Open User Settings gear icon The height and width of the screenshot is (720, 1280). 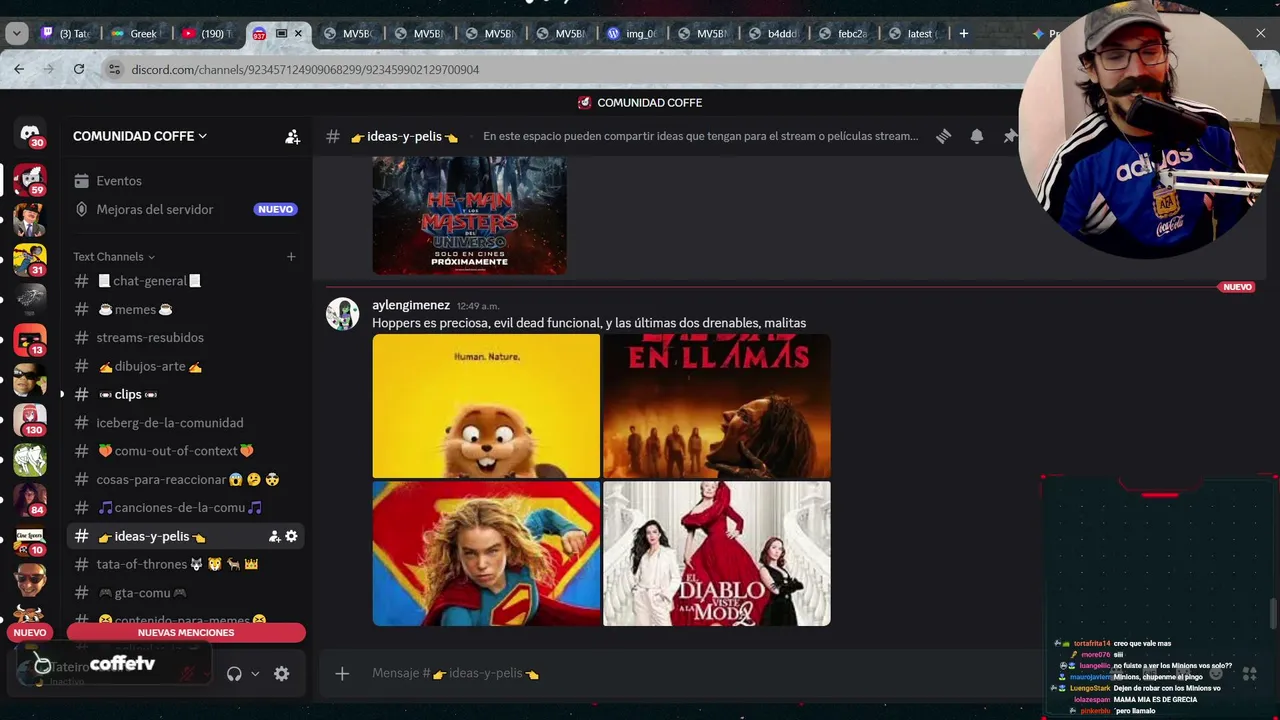(282, 674)
